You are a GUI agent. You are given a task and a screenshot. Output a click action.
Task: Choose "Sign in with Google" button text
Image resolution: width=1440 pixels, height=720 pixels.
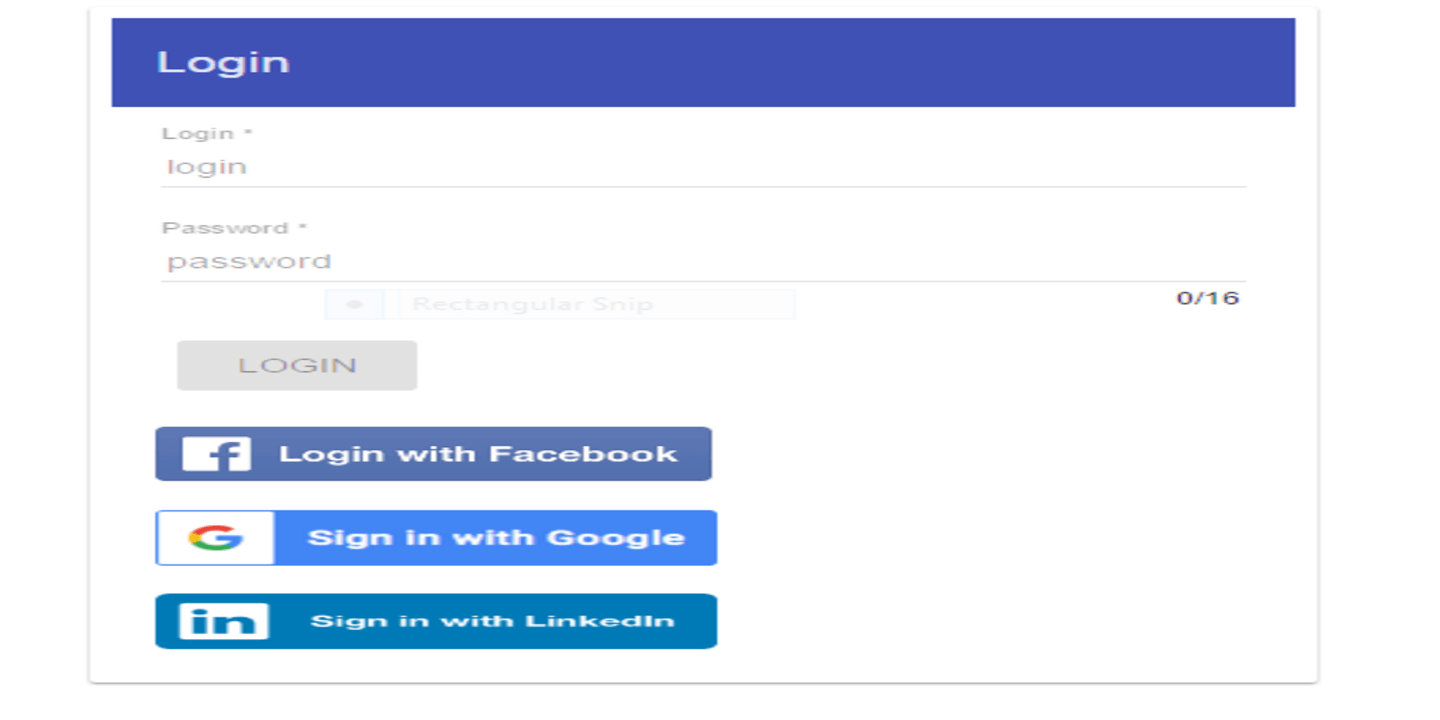coord(496,538)
